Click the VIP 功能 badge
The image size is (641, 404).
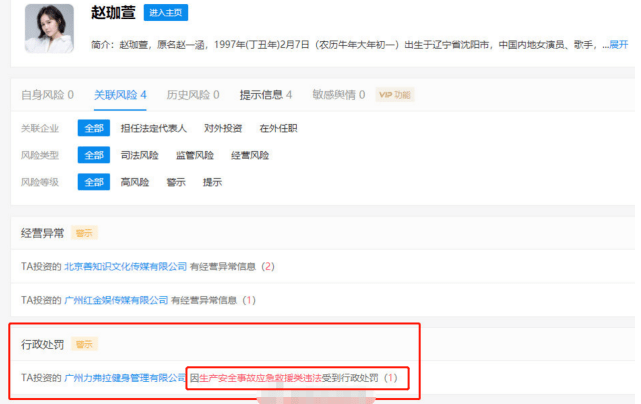(x=395, y=95)
